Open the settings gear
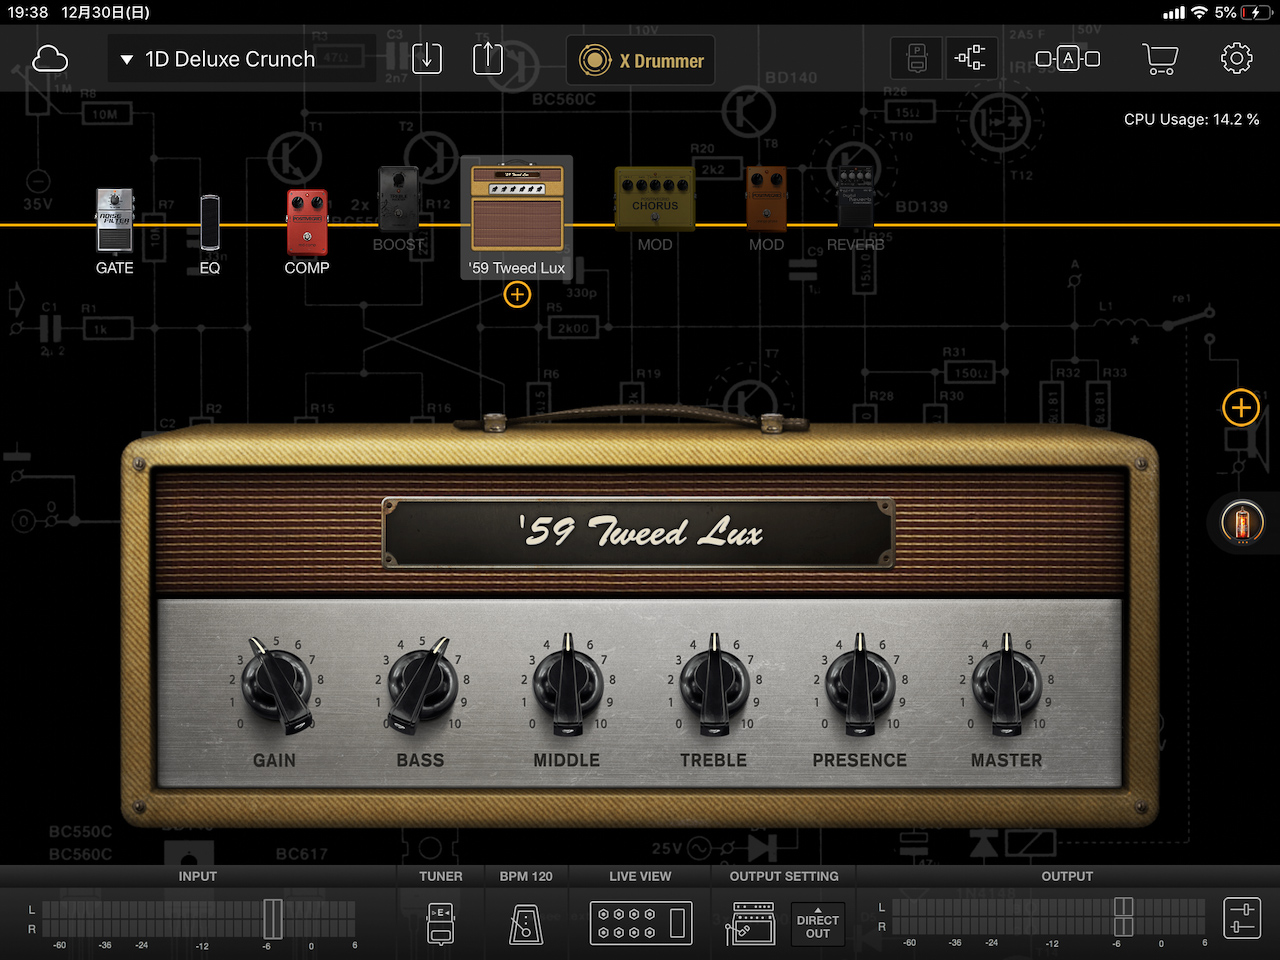 tap(1237, 58)
